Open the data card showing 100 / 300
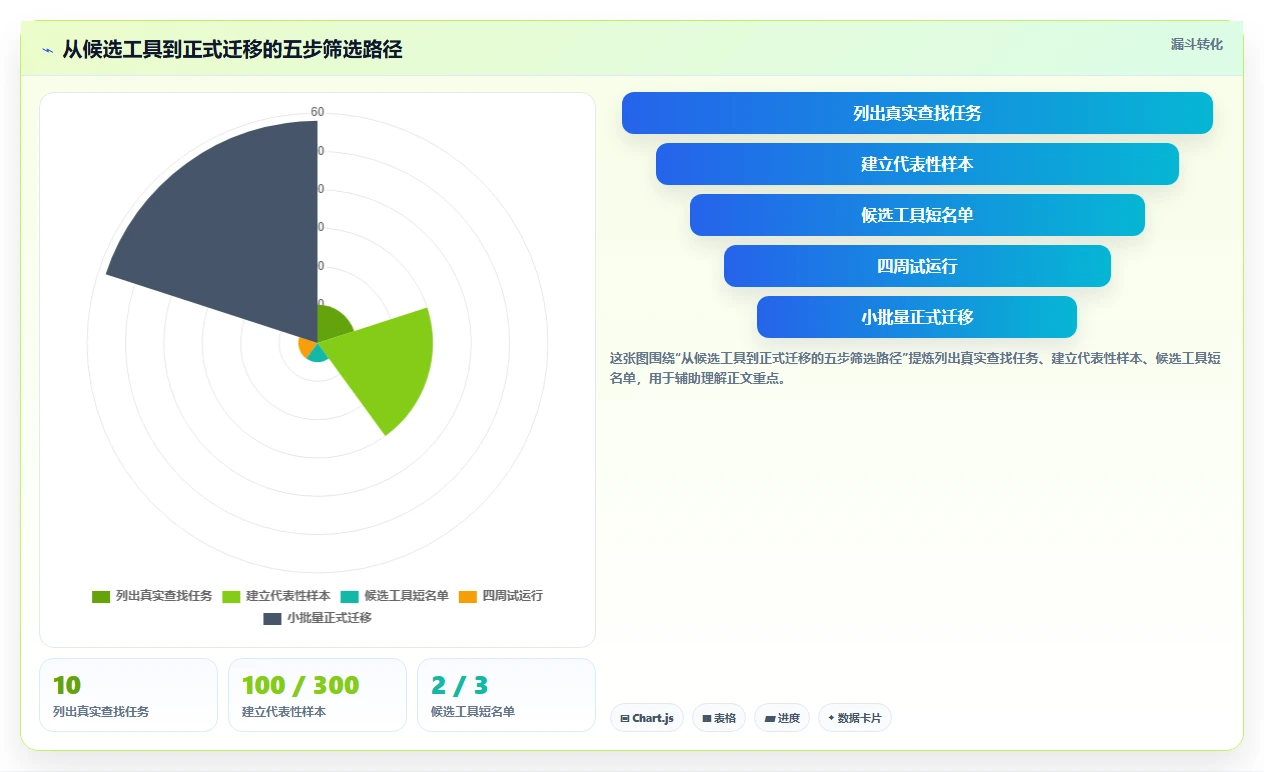The width and height of the screenshot is (1264, 772). [317, 695]
